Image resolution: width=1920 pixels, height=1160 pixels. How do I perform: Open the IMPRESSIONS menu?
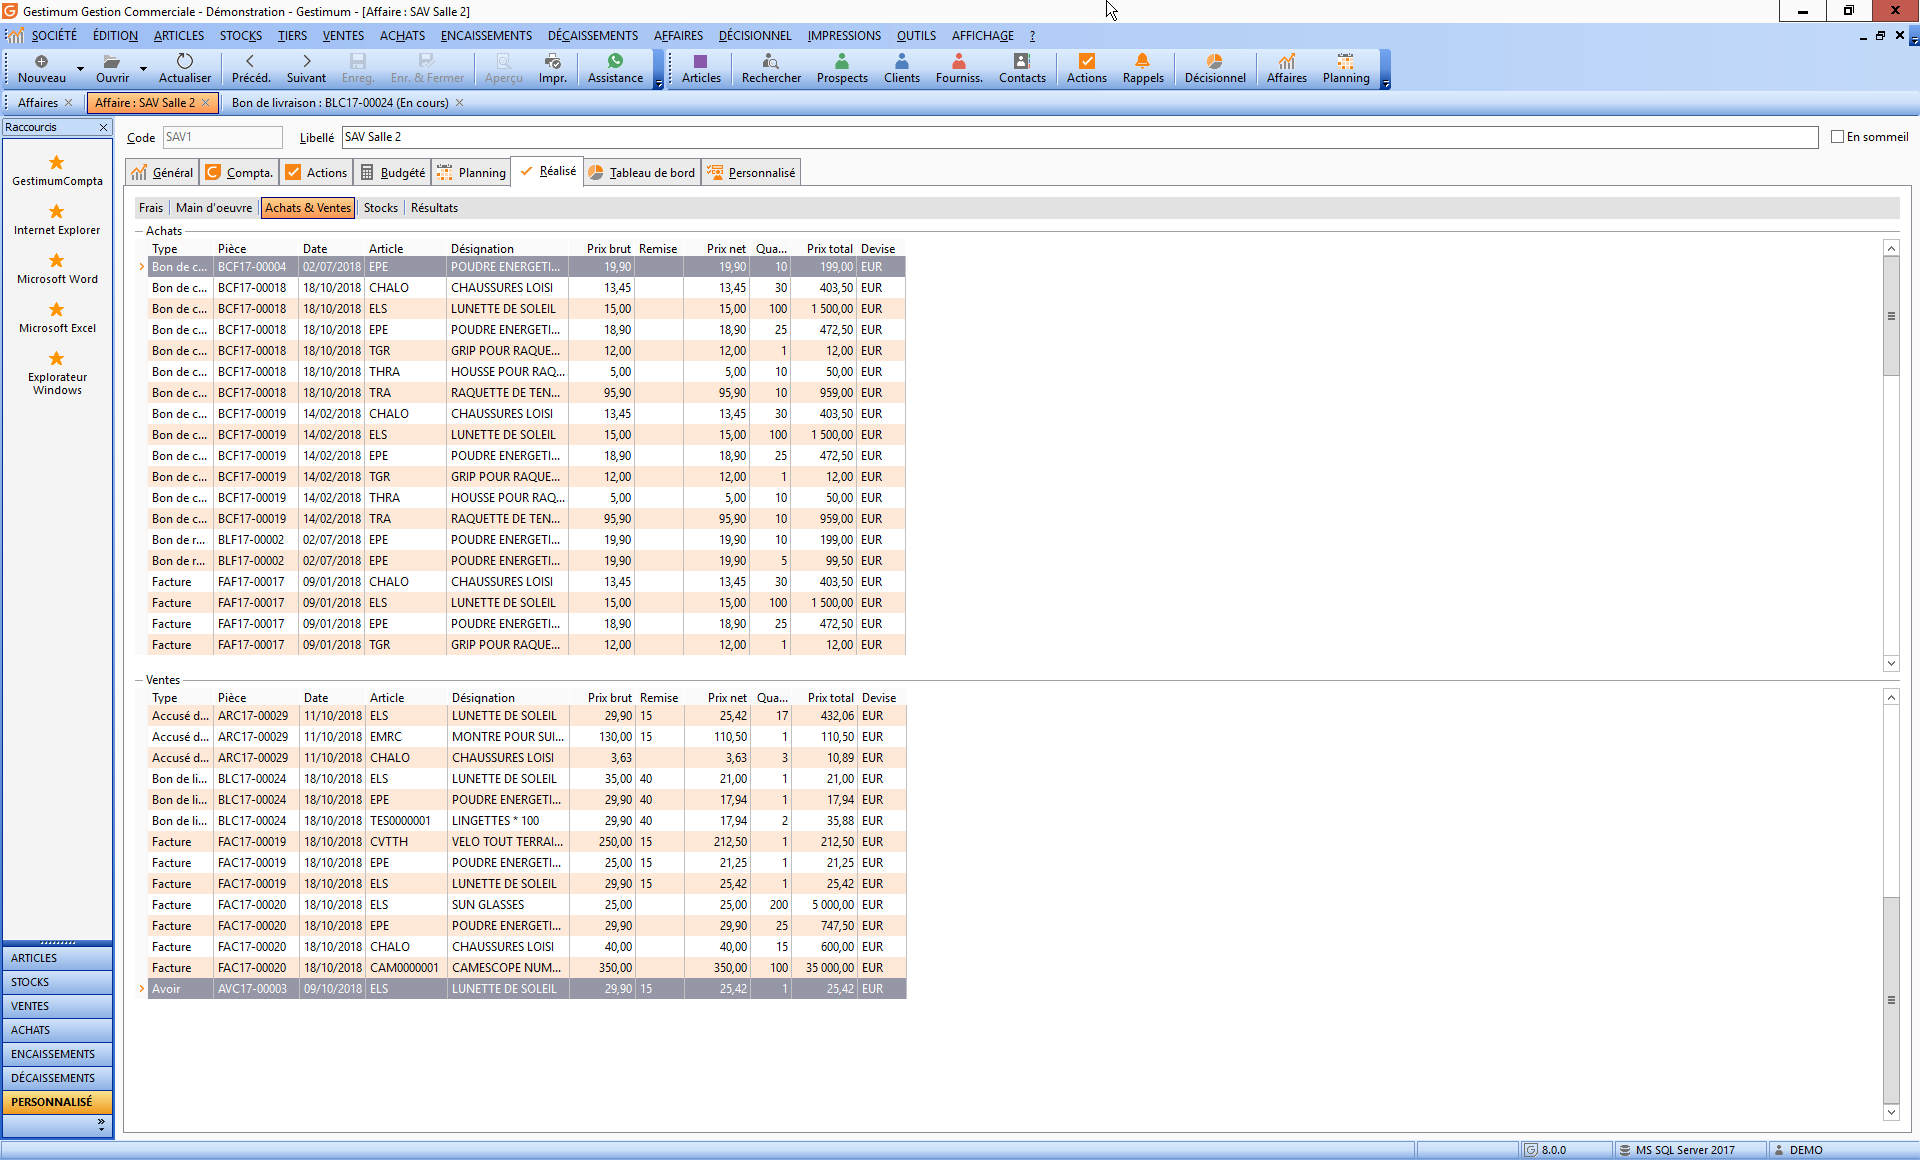844,35
